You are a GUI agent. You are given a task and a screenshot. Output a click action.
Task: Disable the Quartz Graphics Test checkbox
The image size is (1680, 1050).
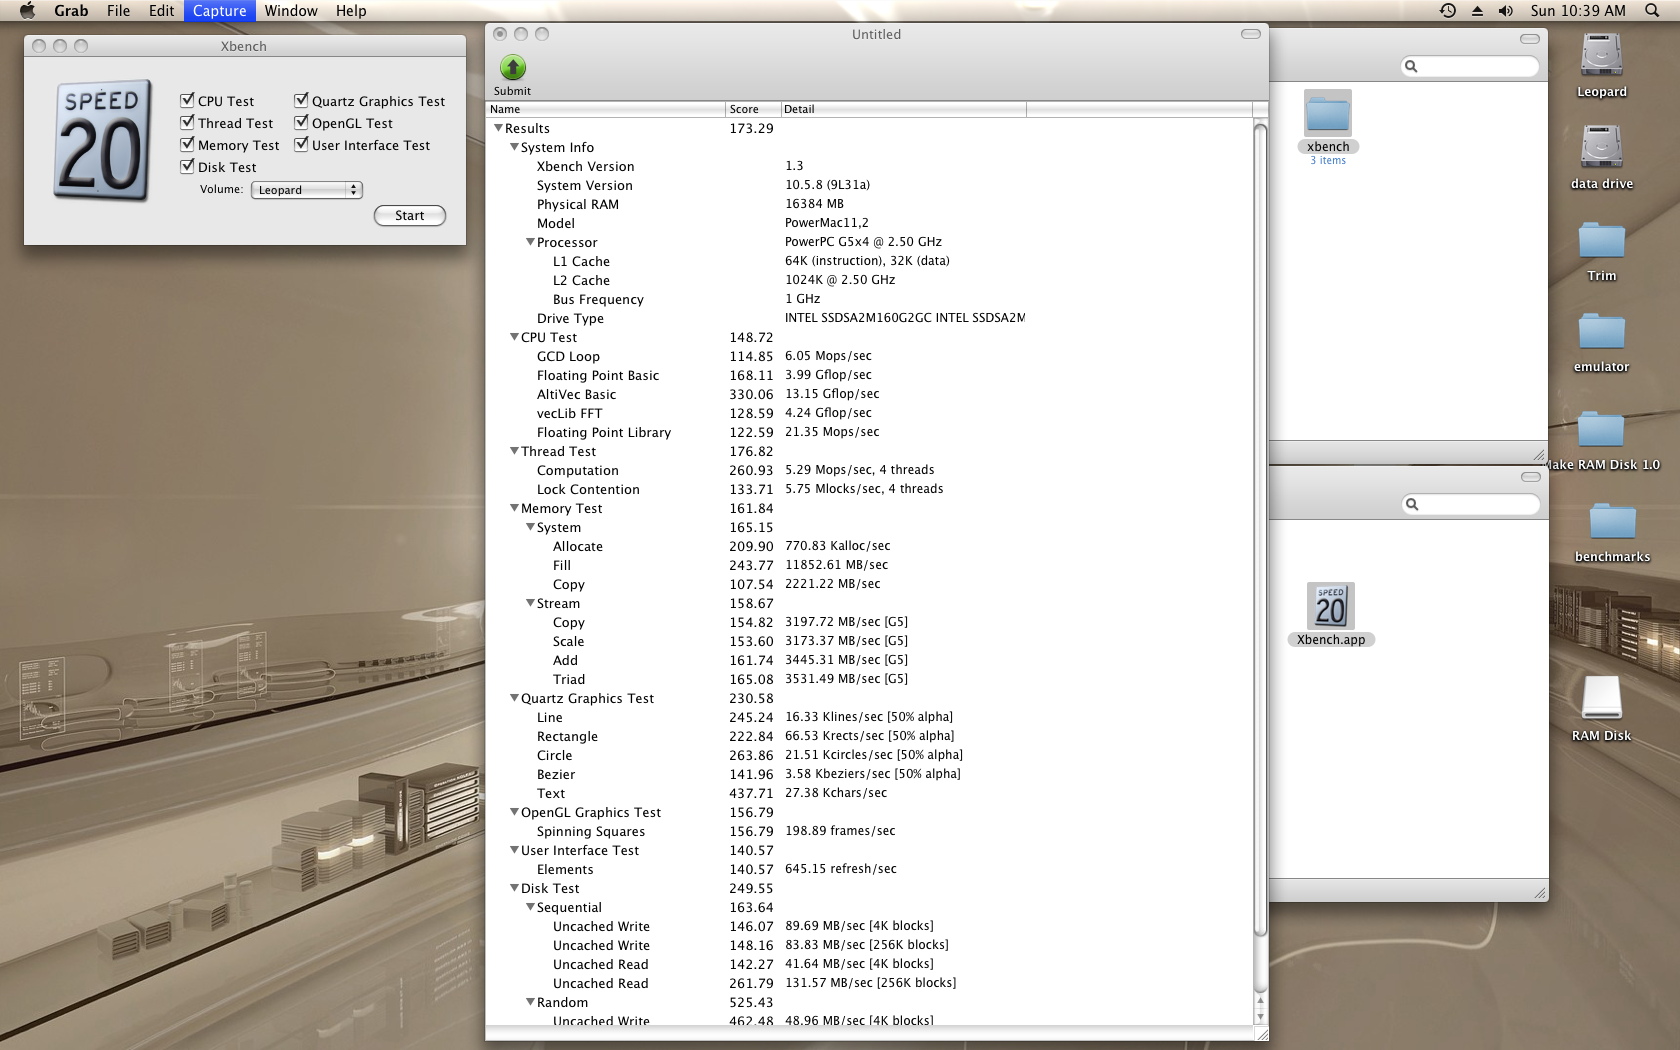point(301,100)
